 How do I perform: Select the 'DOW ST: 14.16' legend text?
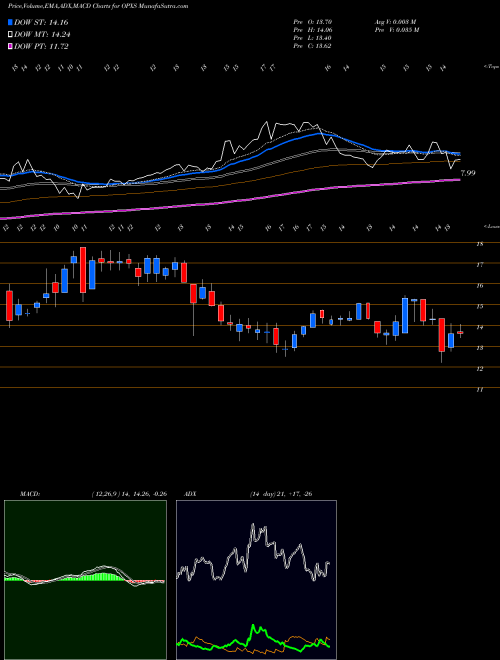tap(41, 22)
